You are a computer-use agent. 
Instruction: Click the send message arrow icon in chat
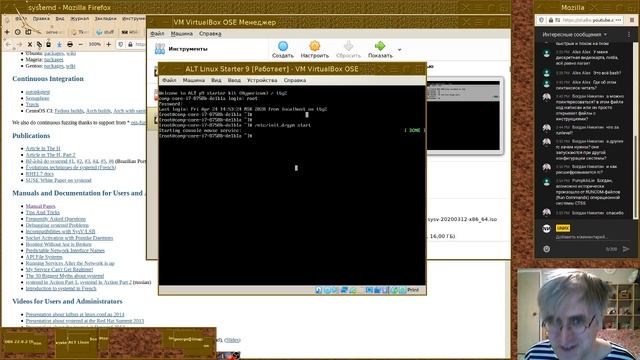[626, 249]
